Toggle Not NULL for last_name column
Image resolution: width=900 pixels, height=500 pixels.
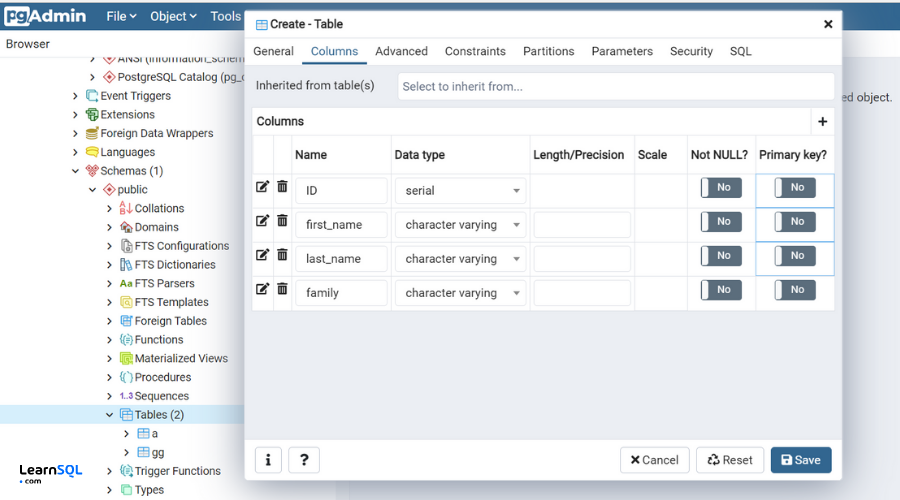[x=721, y=255]
